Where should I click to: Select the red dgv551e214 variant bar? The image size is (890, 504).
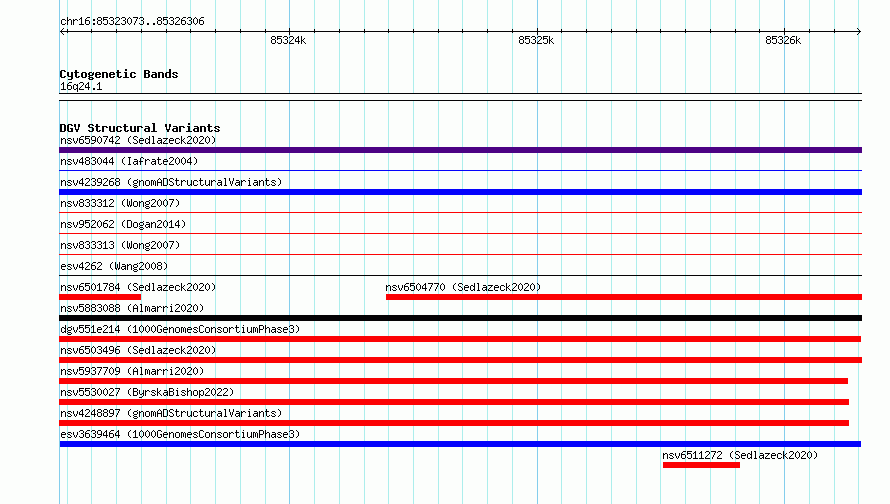tap(460, 339)
